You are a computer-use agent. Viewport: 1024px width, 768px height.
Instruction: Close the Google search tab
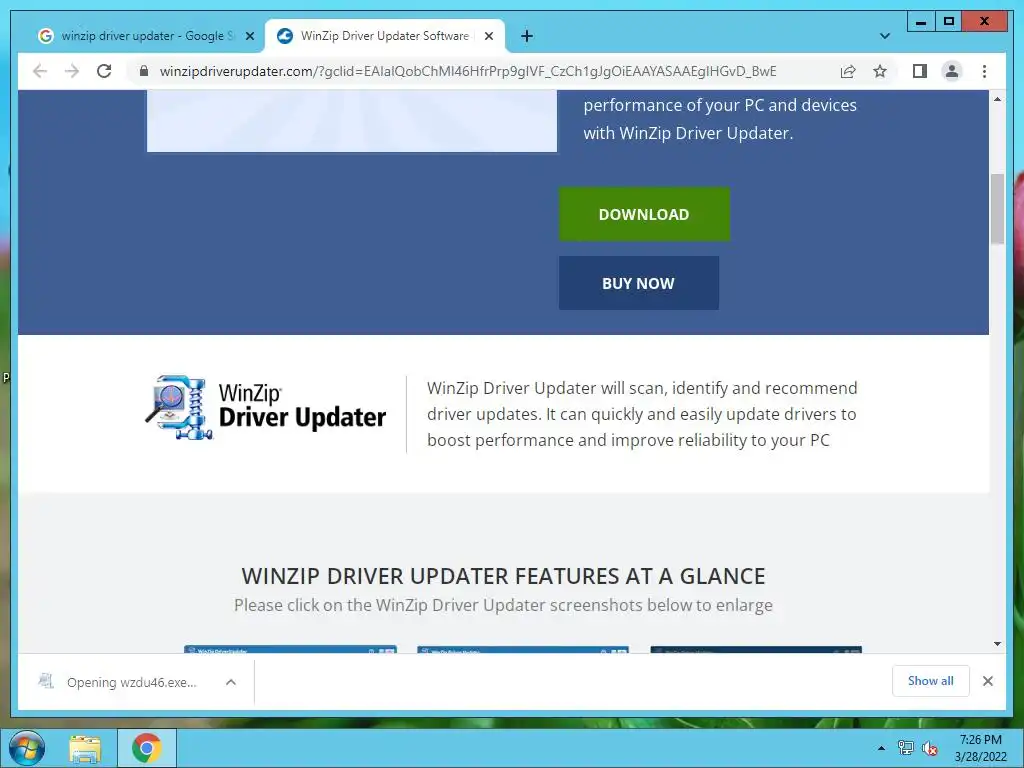click(x=249, y=36)
